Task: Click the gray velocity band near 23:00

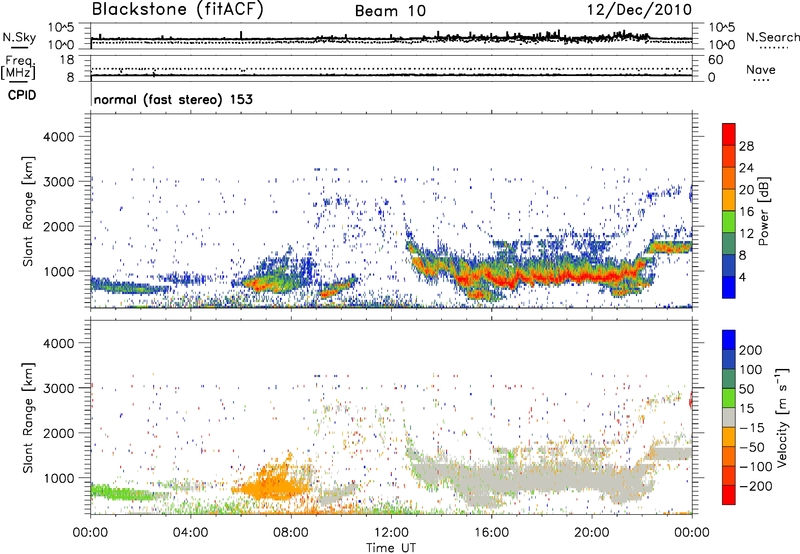Action: click(x=672, y=454)
